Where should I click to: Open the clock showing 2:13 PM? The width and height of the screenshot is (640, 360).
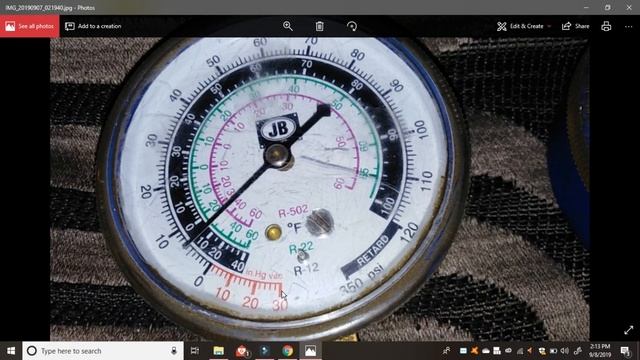[x=600, y=351]
